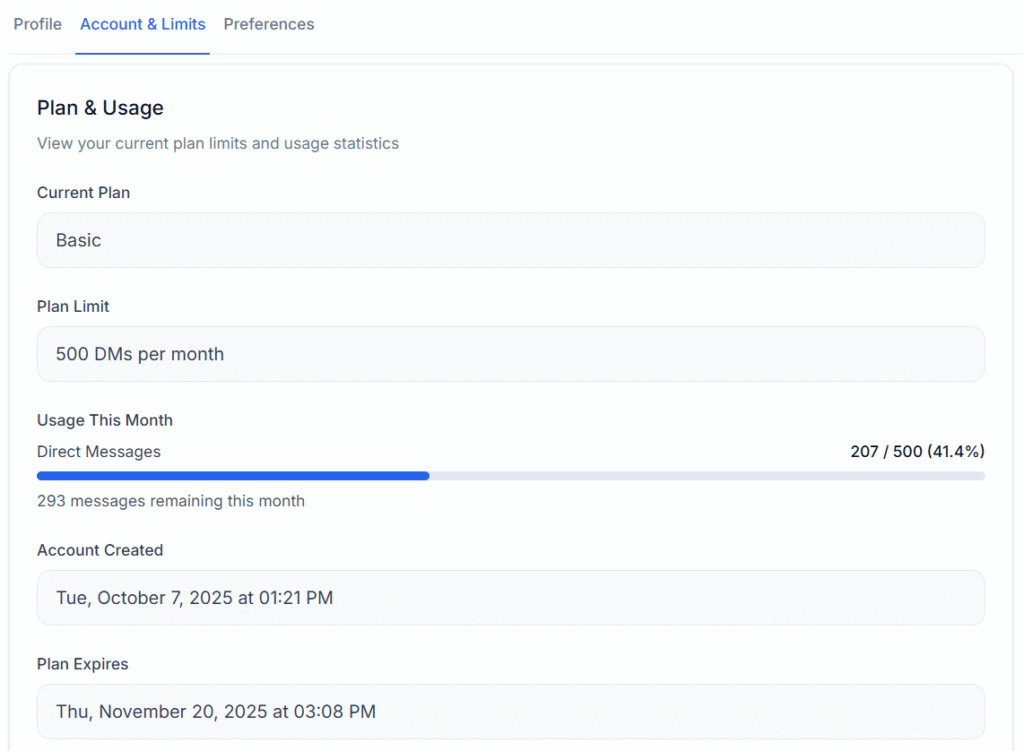This screenshot has height=751, width=1024.
Task: Open the Preferences tab
Action: [x=268, y=24]
